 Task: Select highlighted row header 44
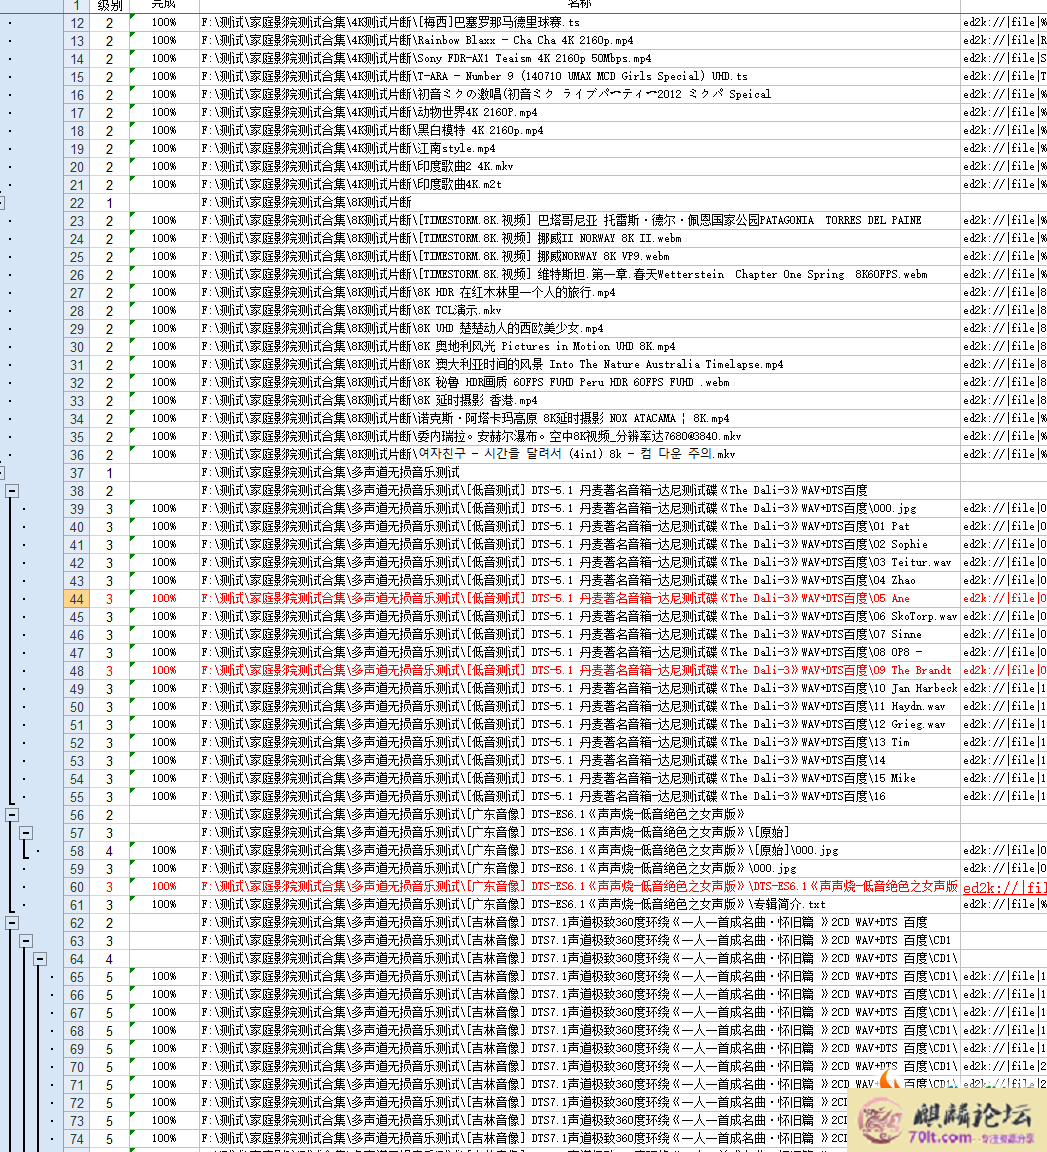[x=76, y=599]
